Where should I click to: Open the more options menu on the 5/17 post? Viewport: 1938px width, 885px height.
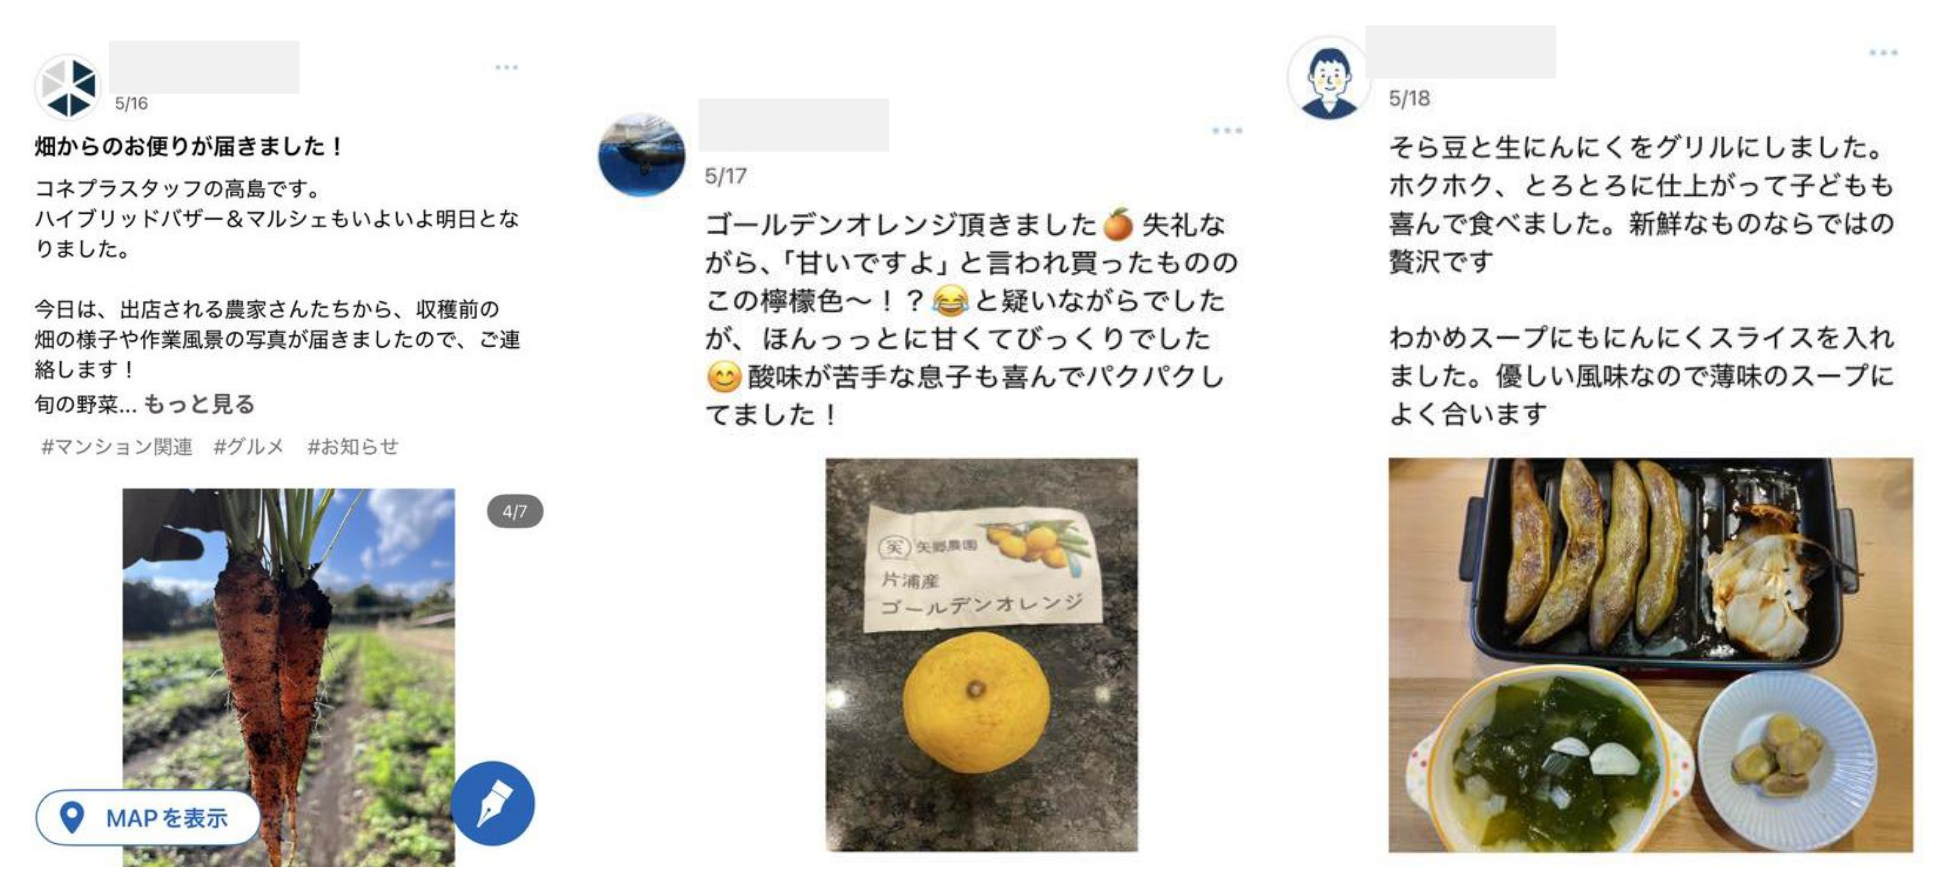(x=1226, y=130)
